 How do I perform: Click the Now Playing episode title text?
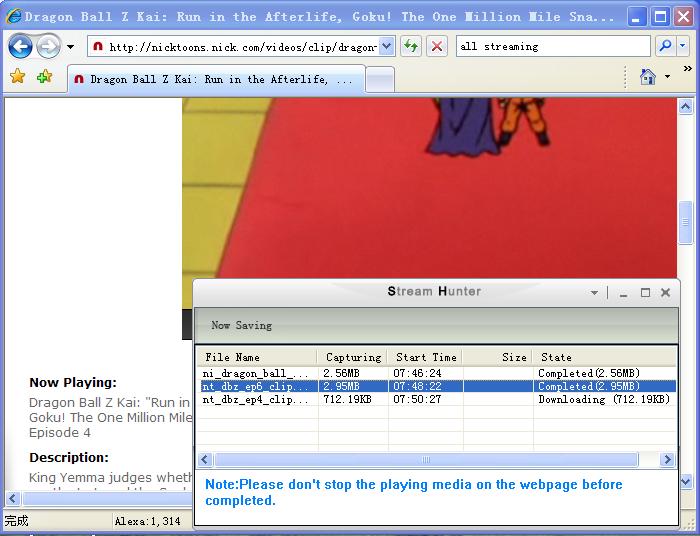(x=109, y=417)
